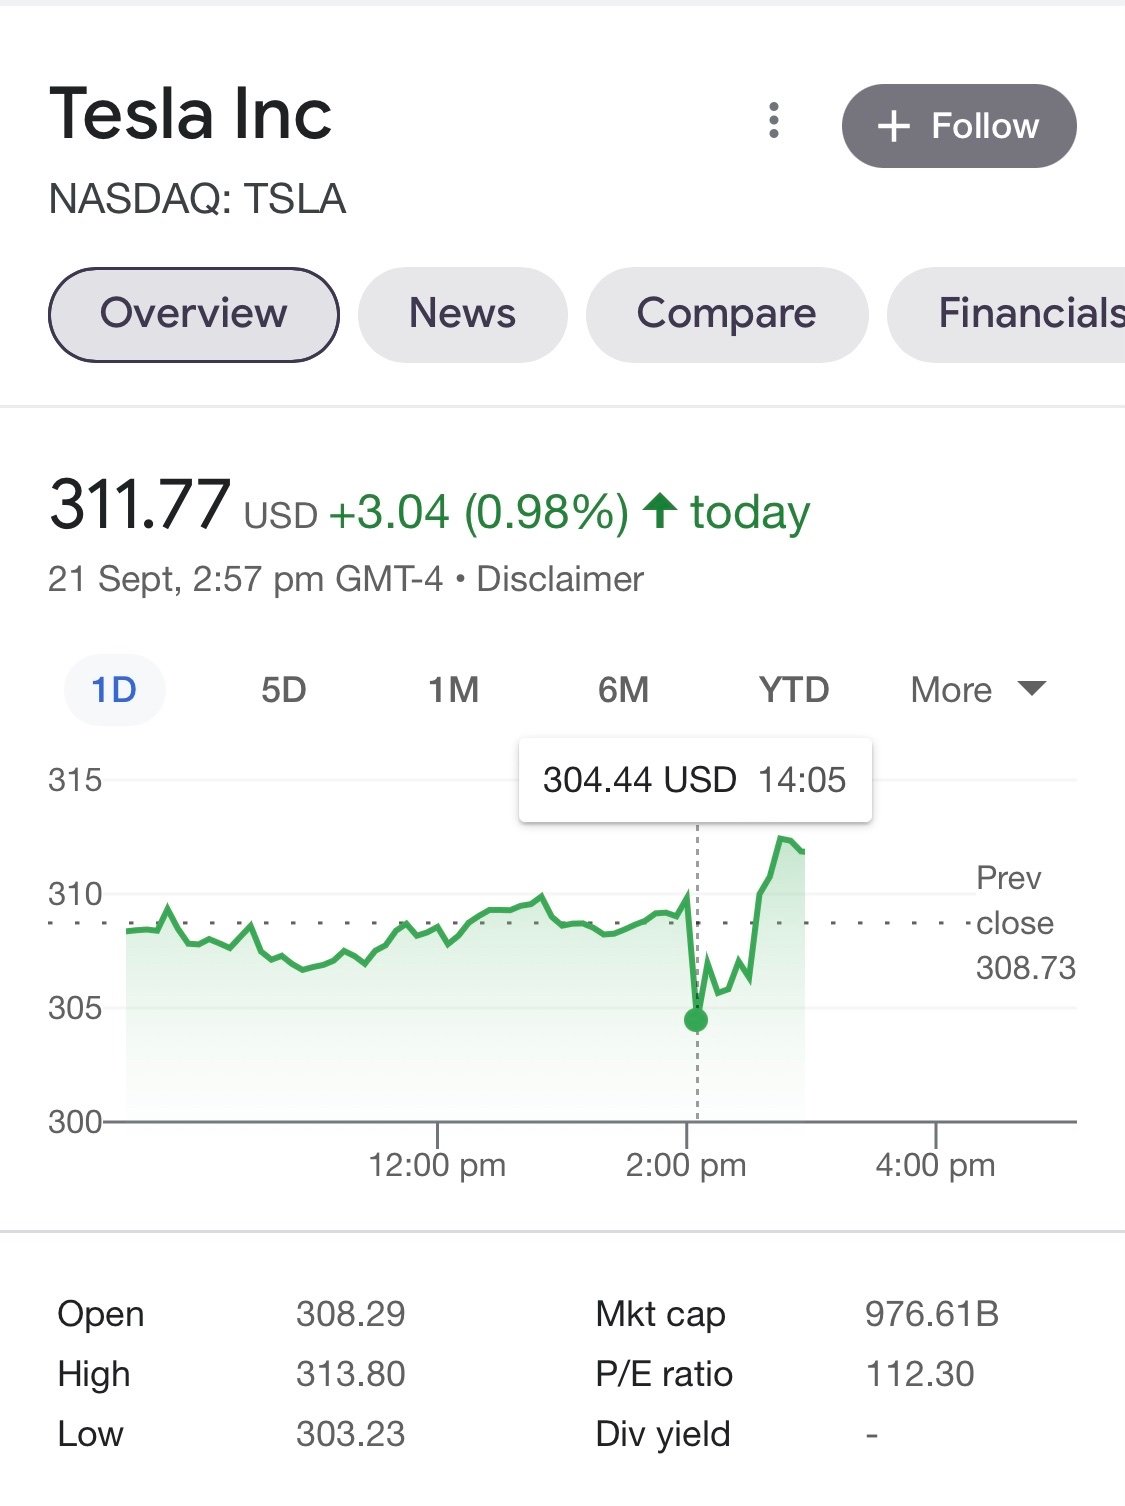Open the Disclaimer link
The height and width of the screenshot is (1506, 1125).
click(x=560, y=579)
